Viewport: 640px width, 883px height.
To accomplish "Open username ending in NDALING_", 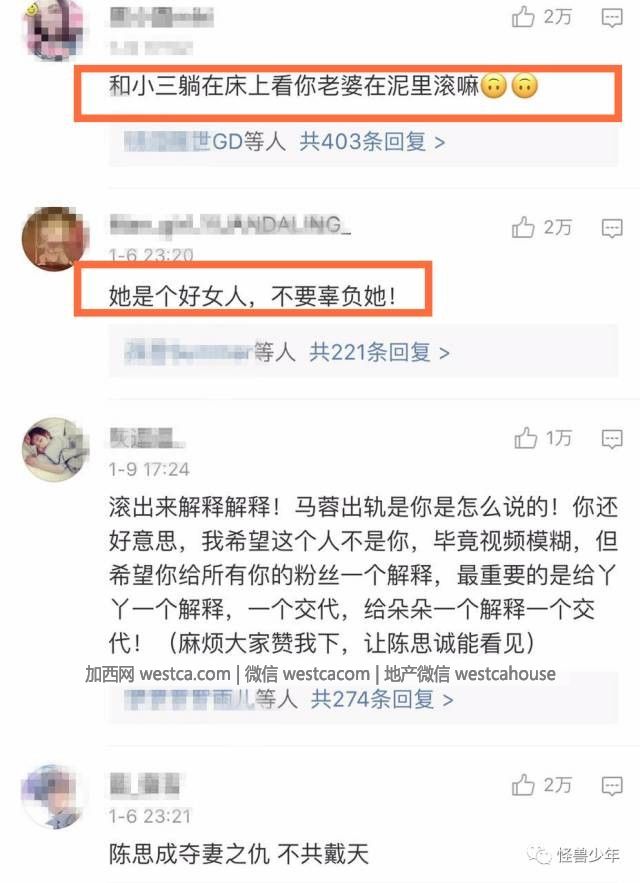I will pyautogui.click(x=230, y=225).
